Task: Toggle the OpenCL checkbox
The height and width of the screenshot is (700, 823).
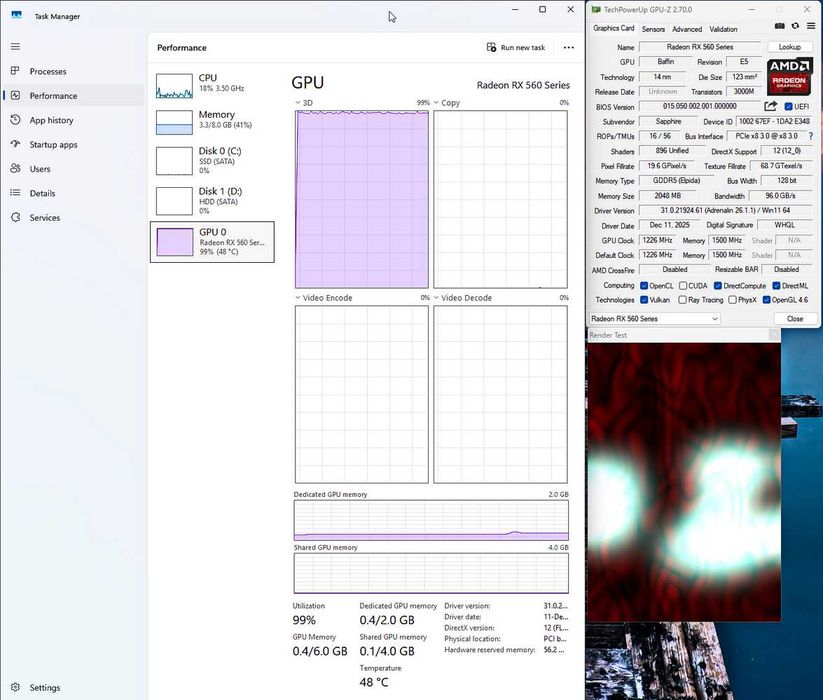Action: coord(644,286)
